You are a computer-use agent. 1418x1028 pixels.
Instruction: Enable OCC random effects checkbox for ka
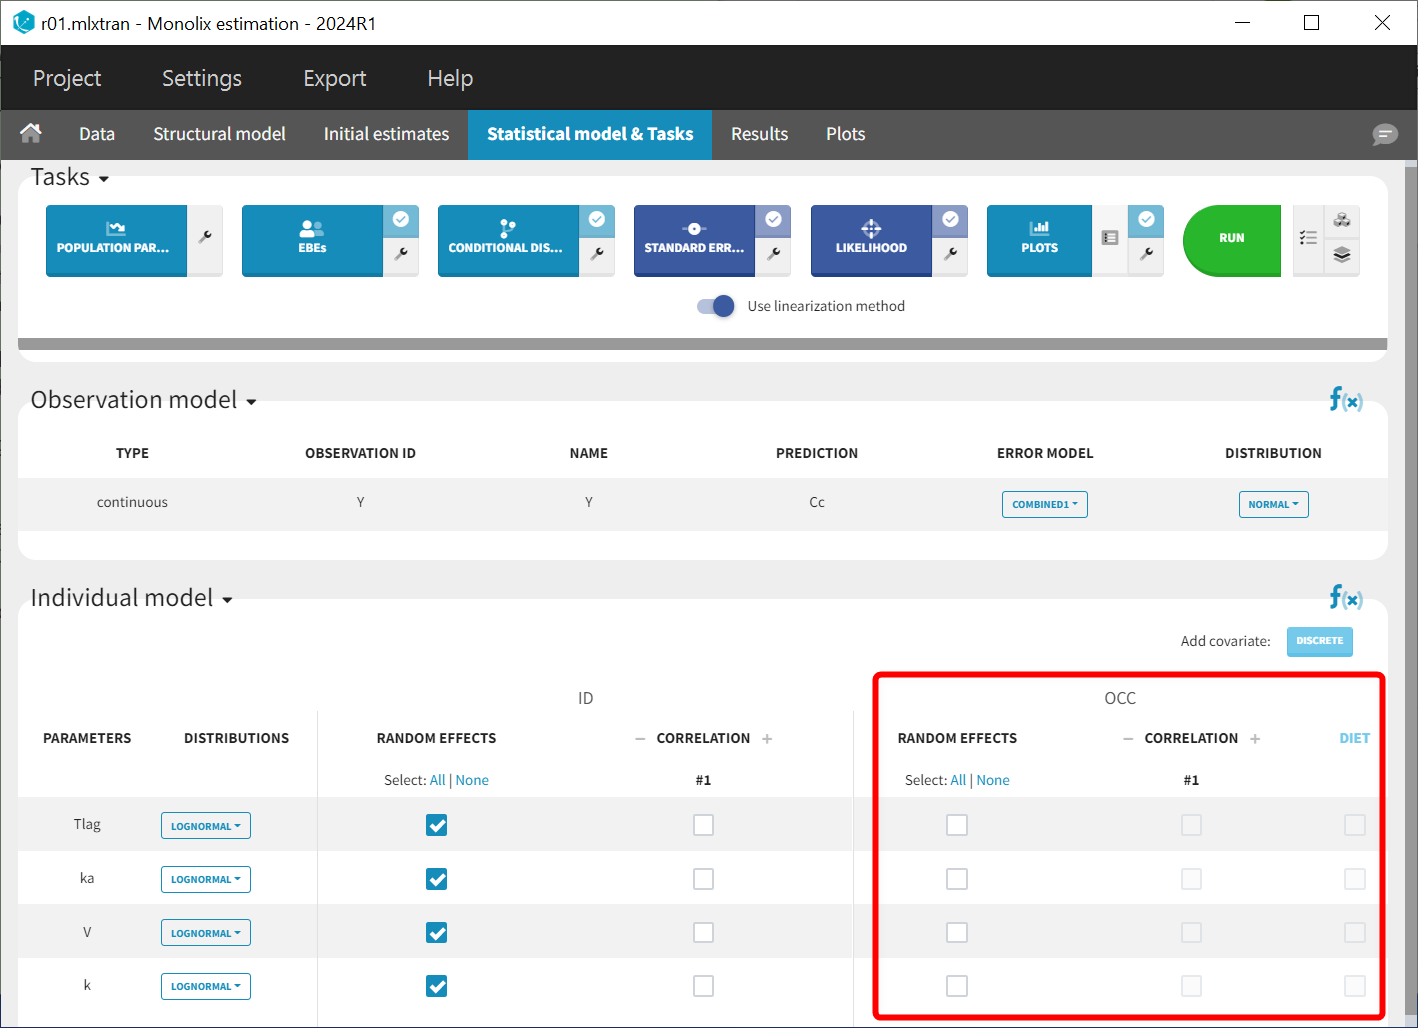(x=957, y=879)
